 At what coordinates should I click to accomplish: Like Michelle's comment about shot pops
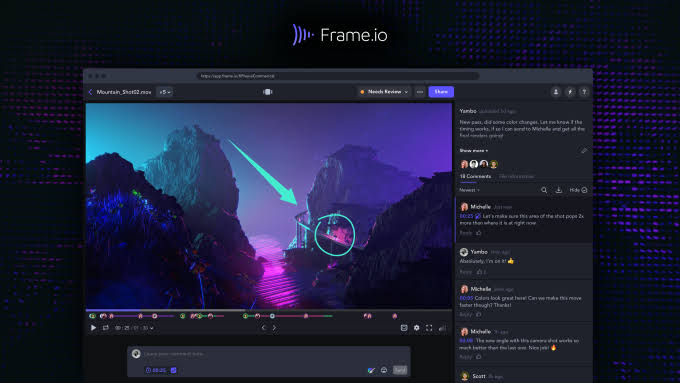point(479,233)
